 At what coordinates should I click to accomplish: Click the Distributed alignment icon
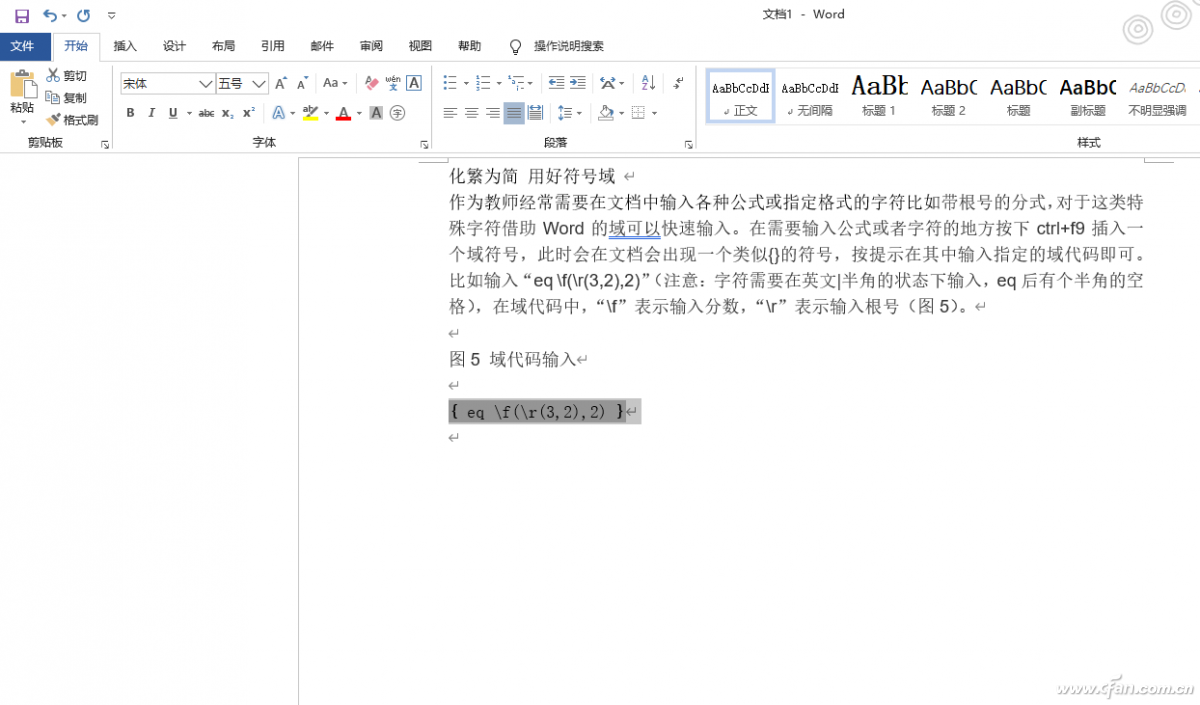(535, 113)
